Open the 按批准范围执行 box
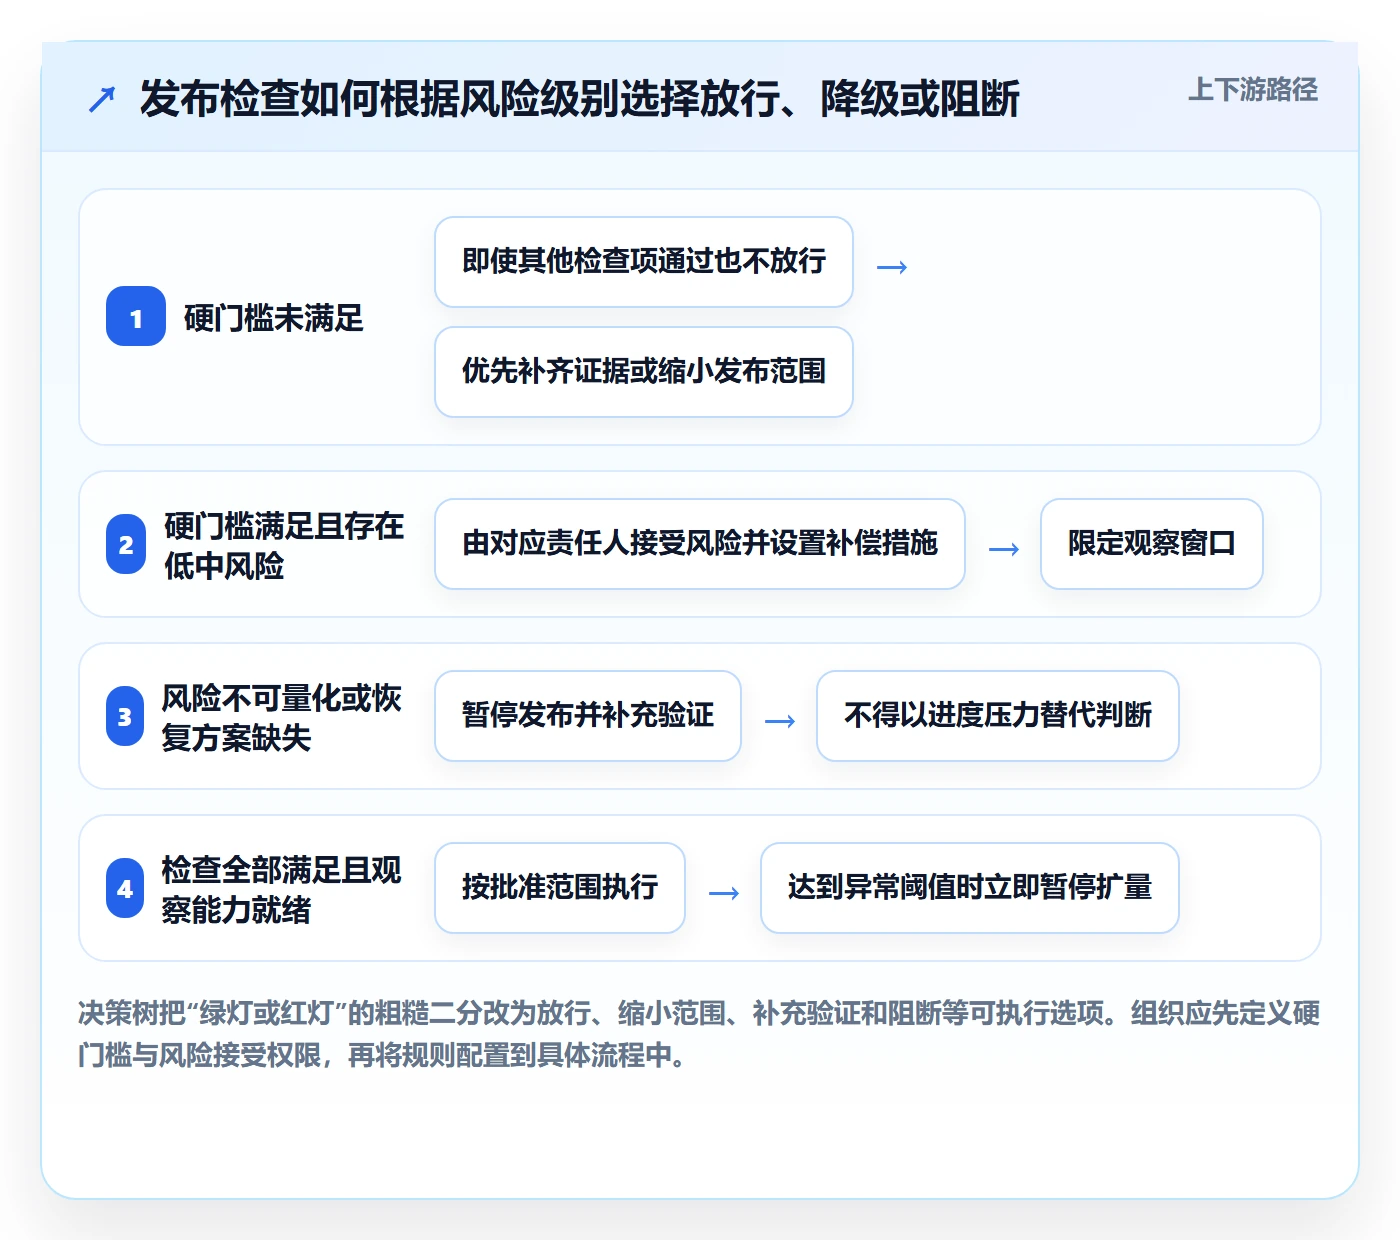1400x1240 pixels. tap(560, 888)
